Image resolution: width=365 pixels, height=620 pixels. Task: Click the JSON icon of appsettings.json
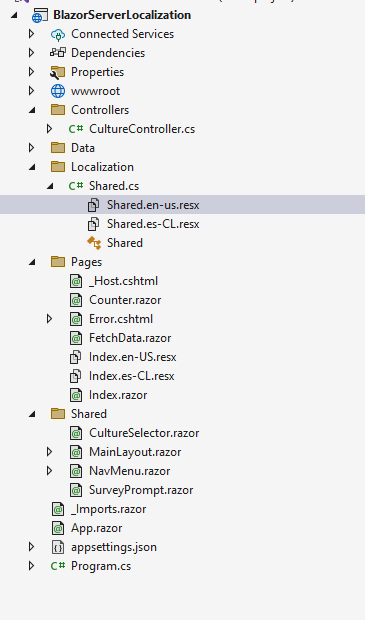58,547
